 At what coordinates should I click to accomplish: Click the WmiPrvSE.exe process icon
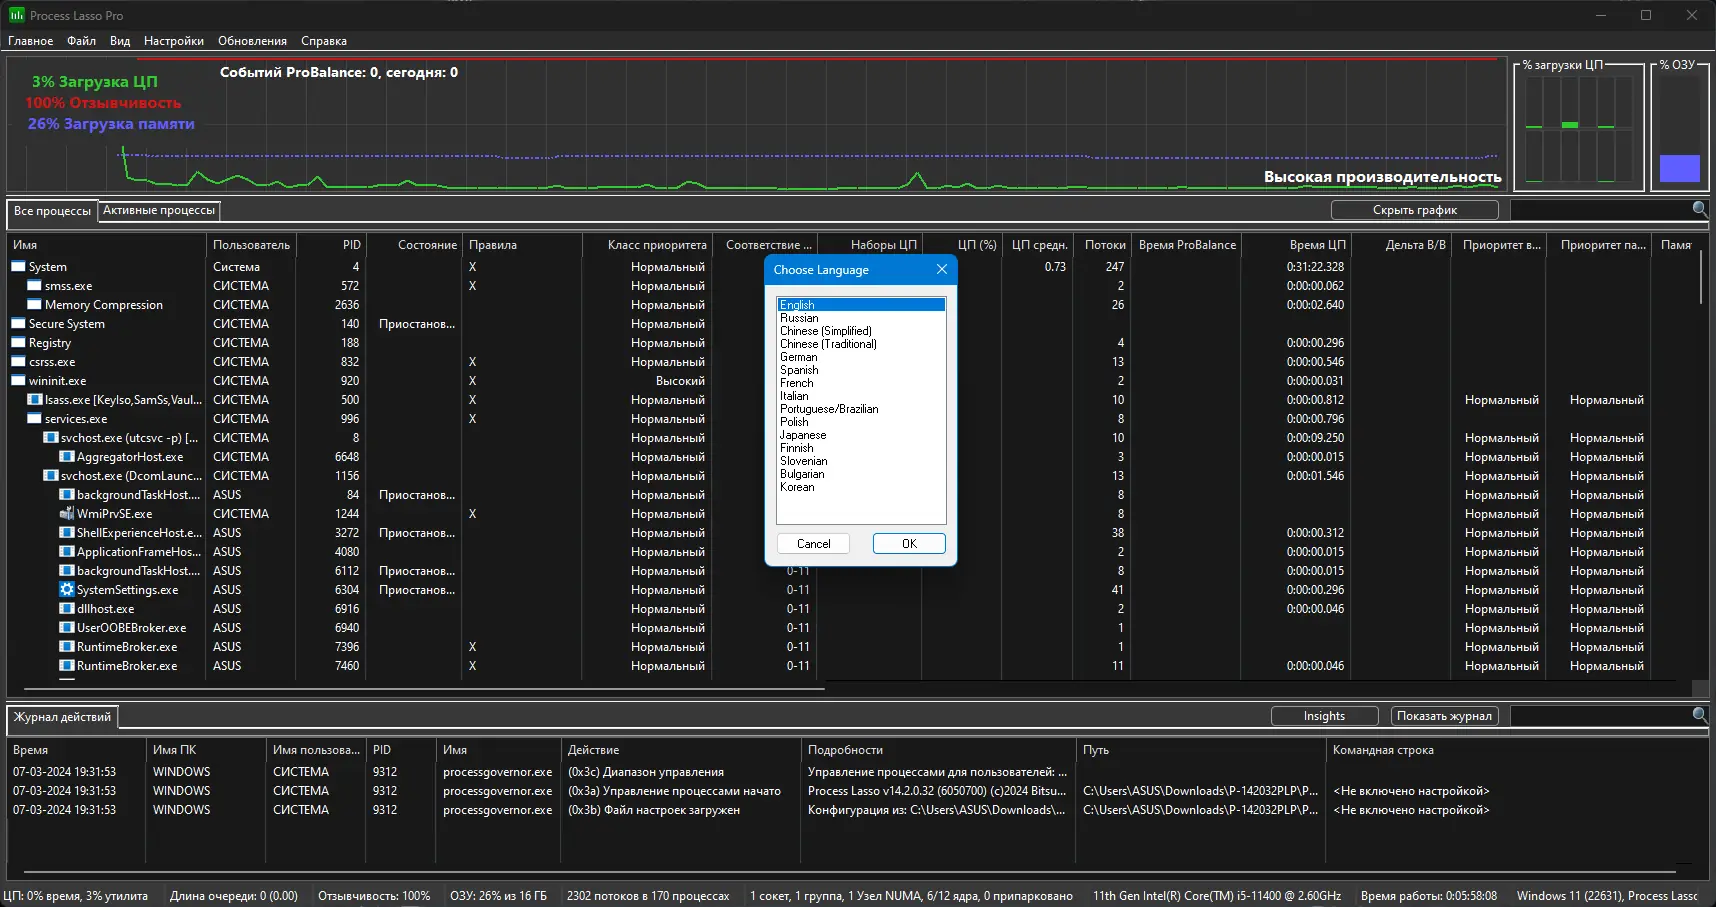(x=67, y=514)
